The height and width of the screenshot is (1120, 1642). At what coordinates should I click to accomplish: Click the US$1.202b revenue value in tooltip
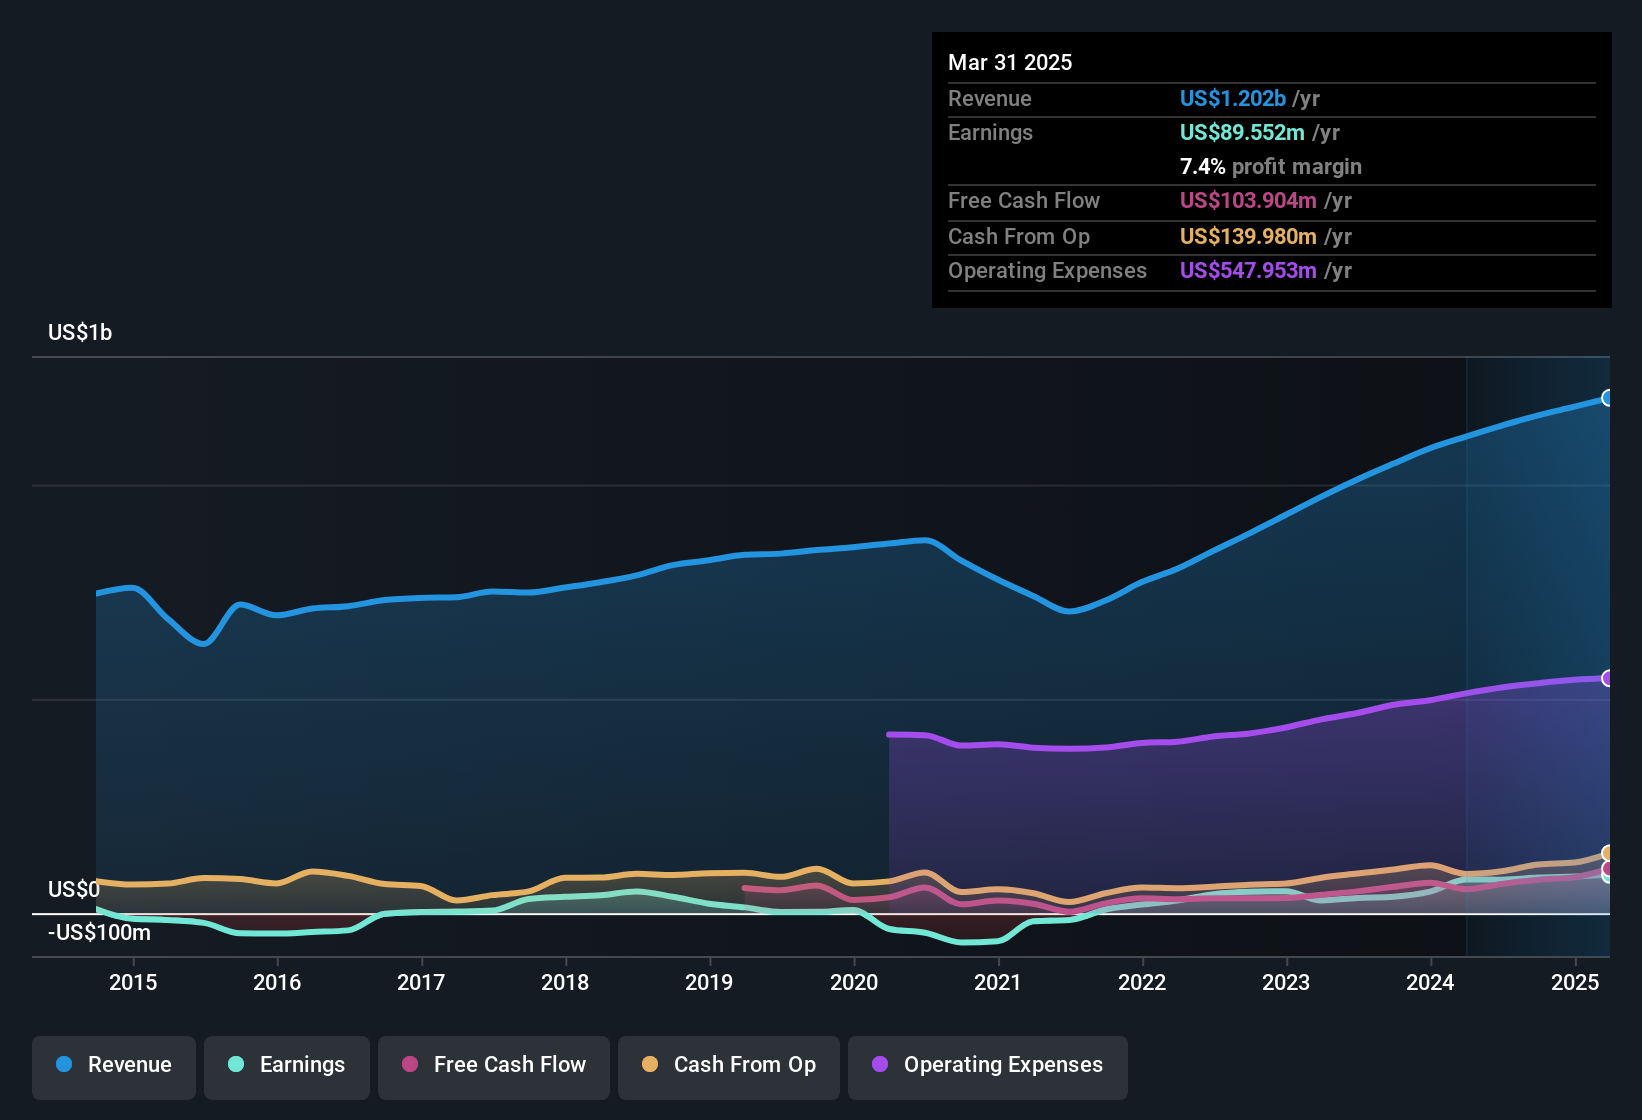pyautogui.click(x=1232, y=99)
